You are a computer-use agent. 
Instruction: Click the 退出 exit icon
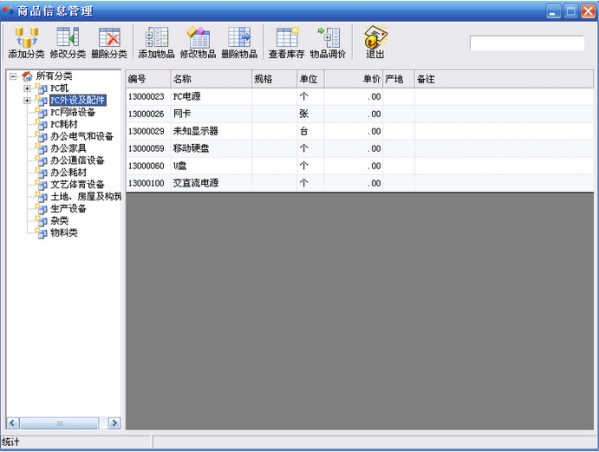pos(375,43)
